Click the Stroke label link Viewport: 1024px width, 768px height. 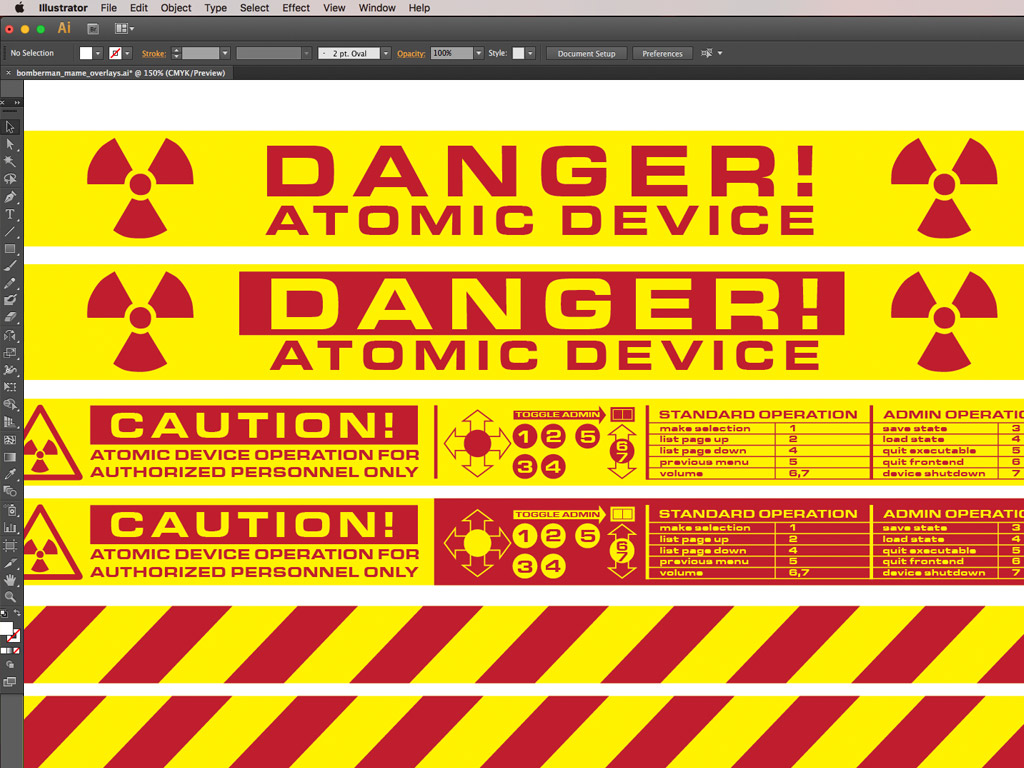tap(153, 54)
